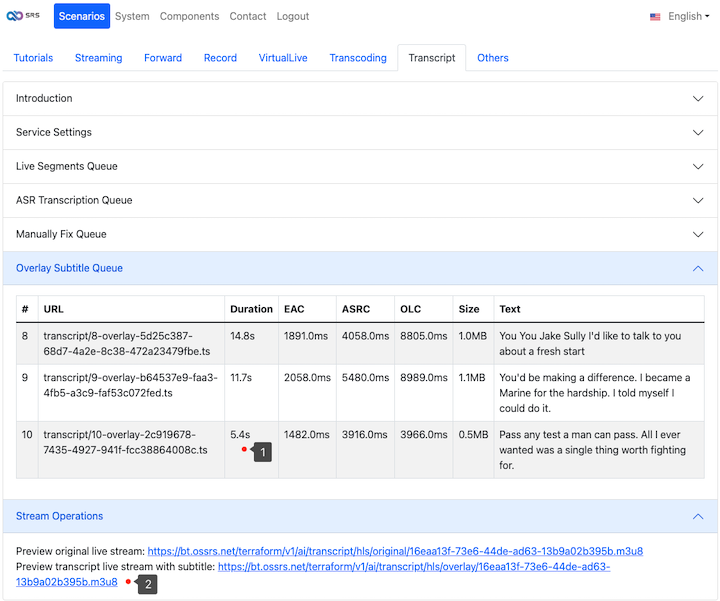Switch to the Transcoding tab
720x601 pixels.
358,58
